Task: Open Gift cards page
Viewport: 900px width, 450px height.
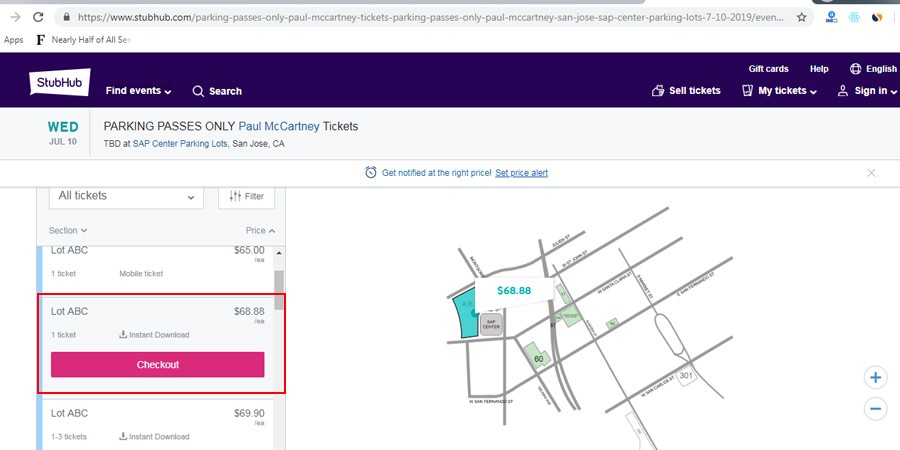Action: click(768, 69)
